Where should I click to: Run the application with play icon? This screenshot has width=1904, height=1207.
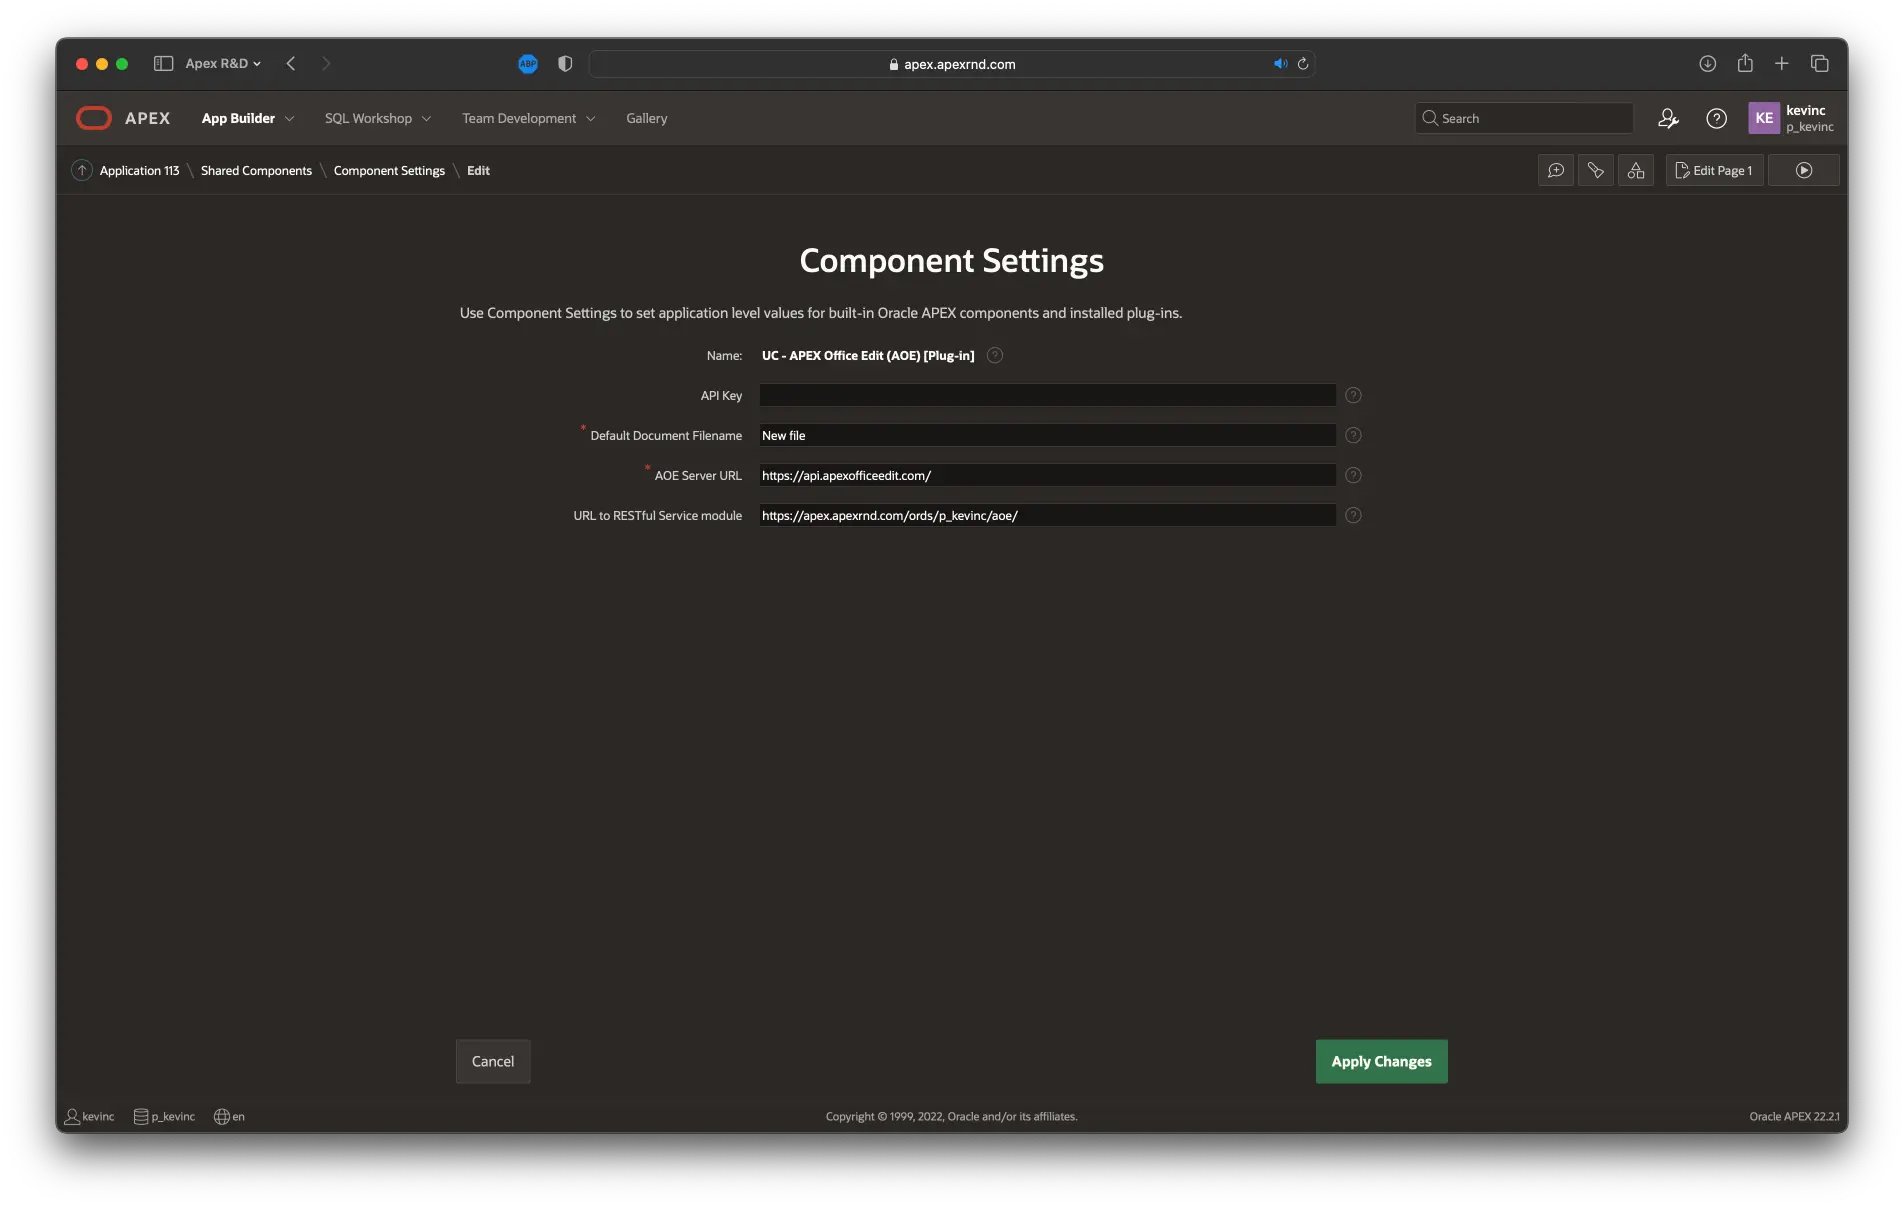pyautogui.click(x=1804, y=171)
